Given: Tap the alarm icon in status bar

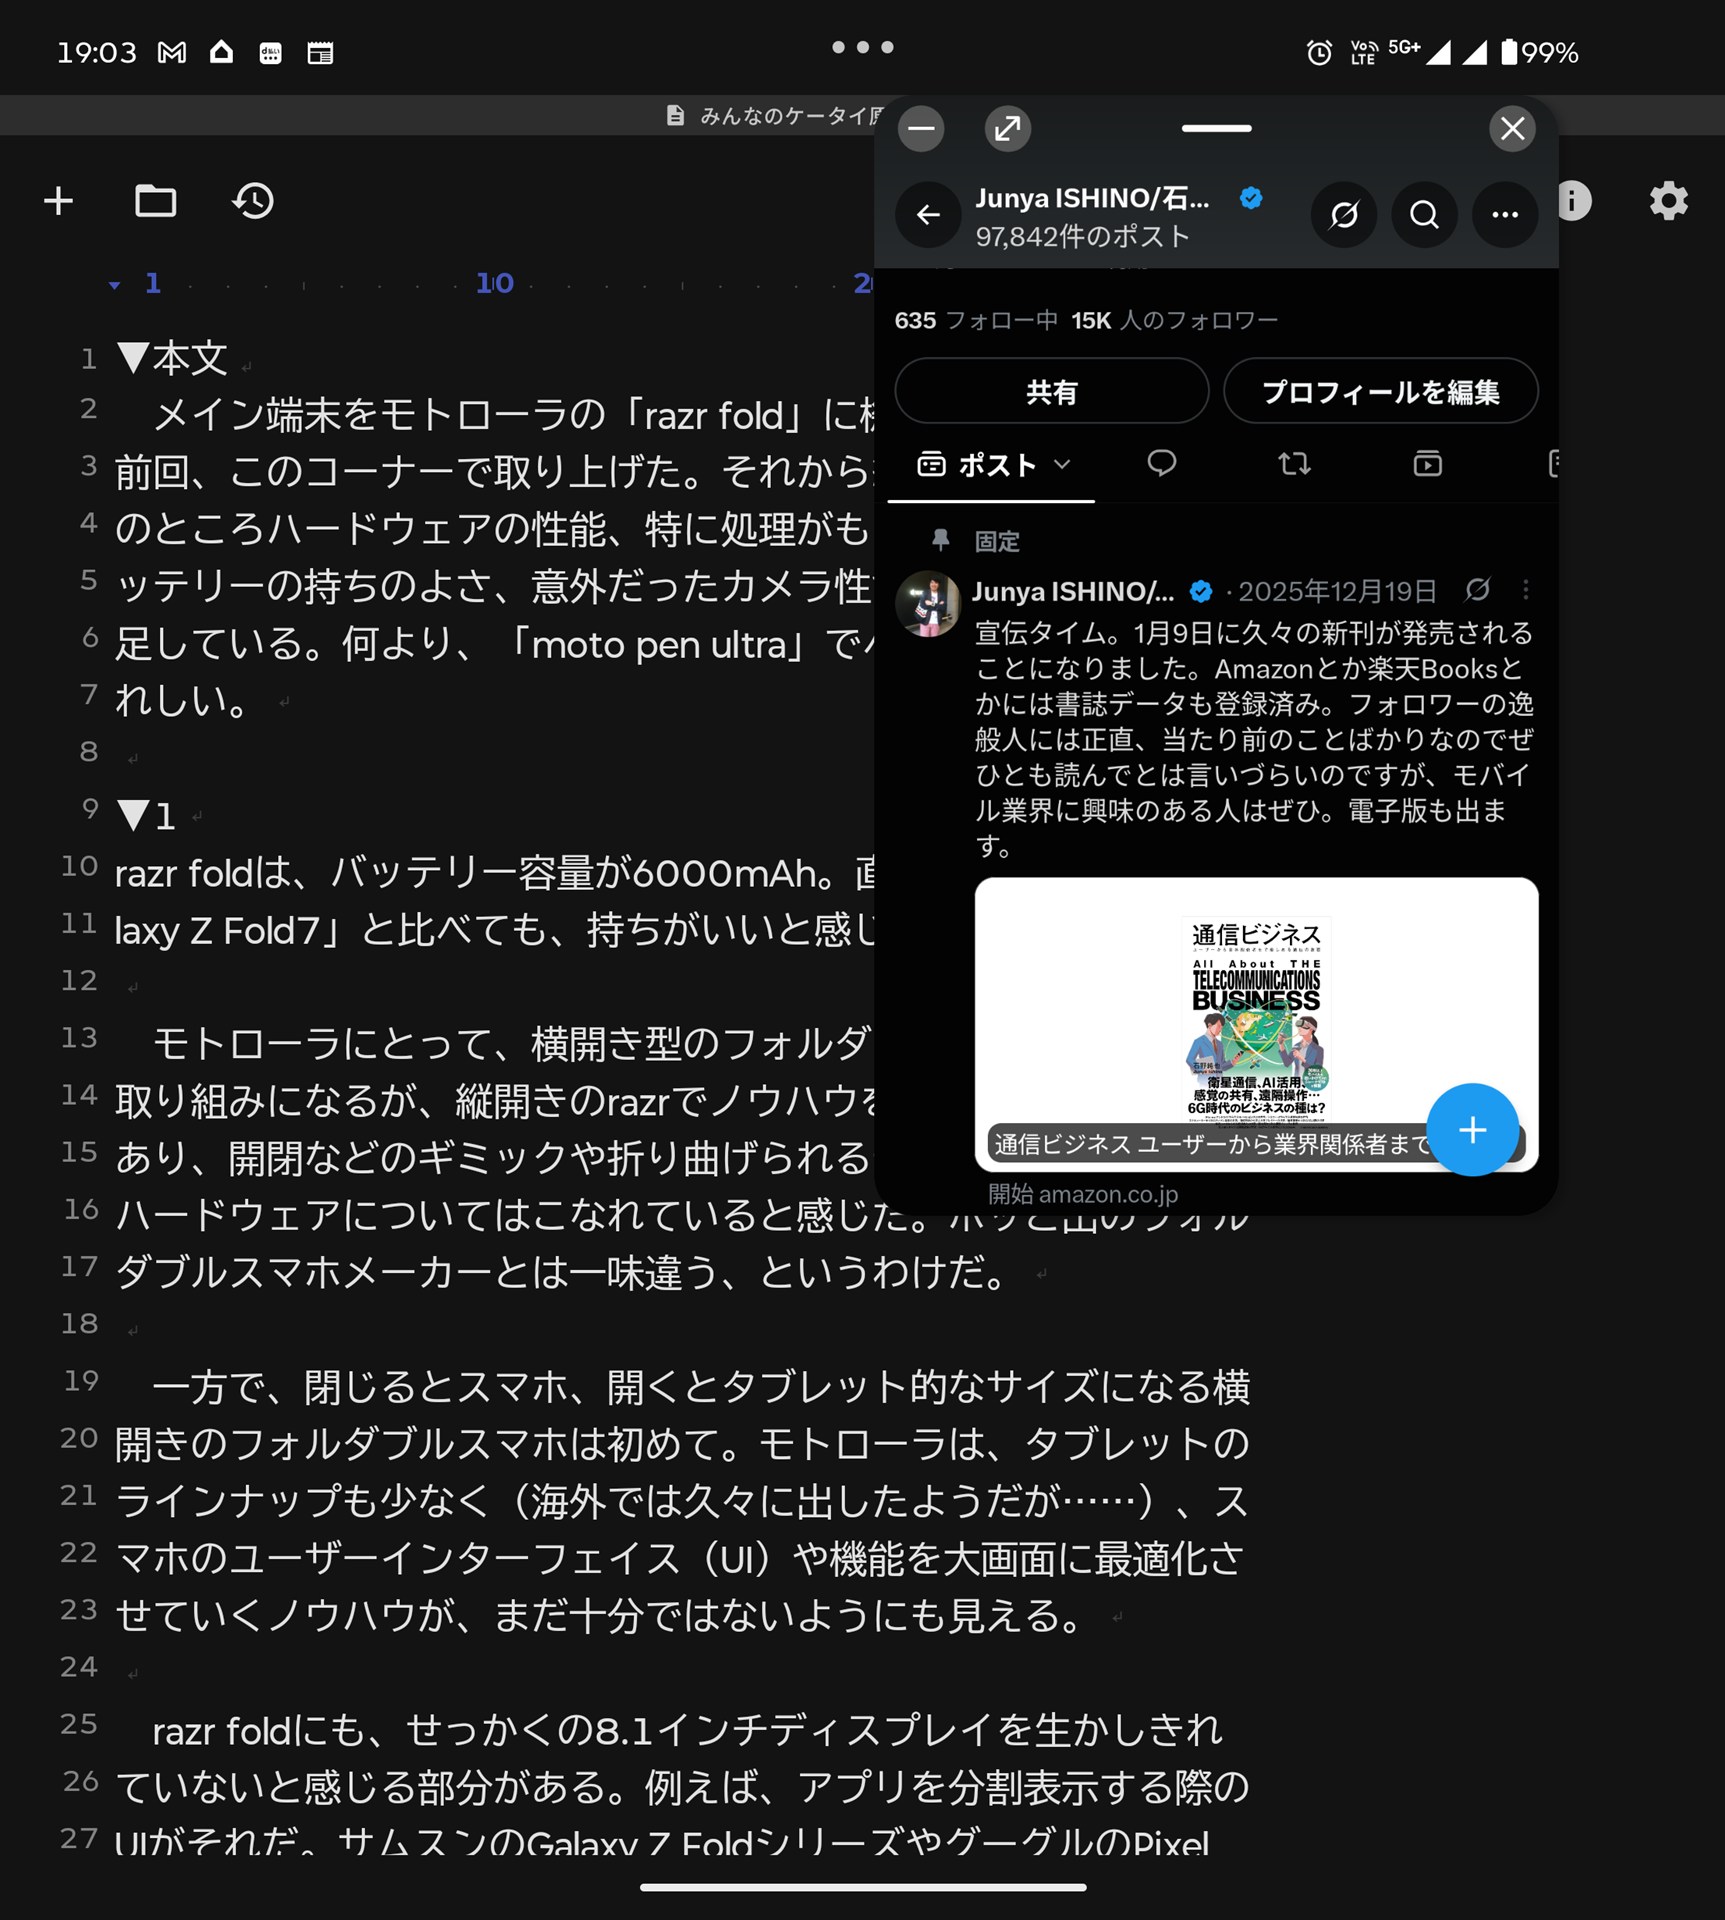Looking at the screenshot, I should (x=1319, y=52).
